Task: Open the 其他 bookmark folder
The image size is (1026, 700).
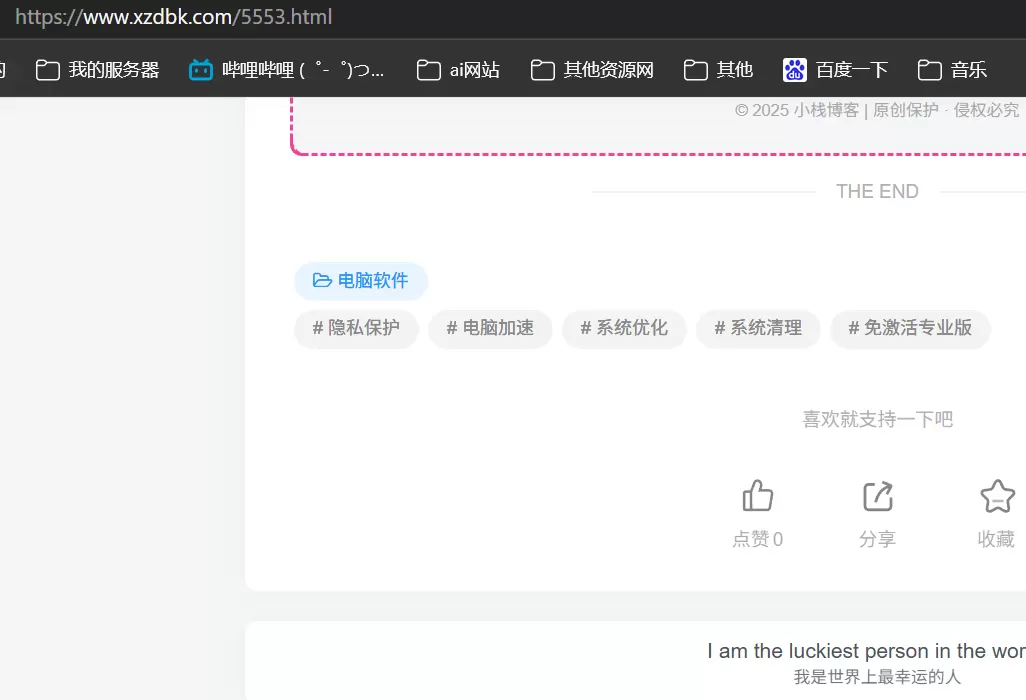Action: [718, 70]
